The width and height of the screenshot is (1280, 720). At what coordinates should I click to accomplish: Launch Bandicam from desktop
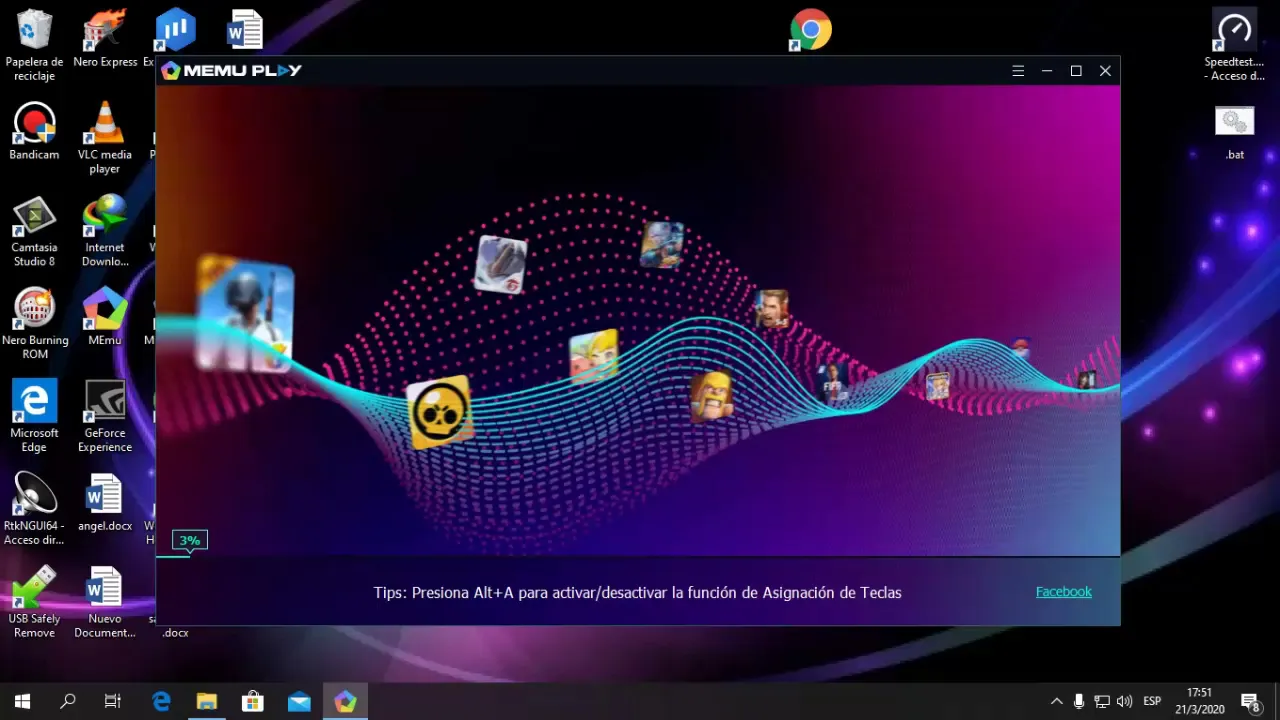[x=34, y=132]
